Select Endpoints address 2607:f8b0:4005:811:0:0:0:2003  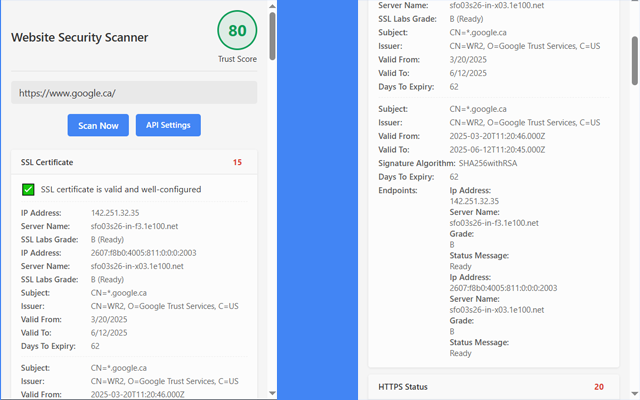point(503,288)
